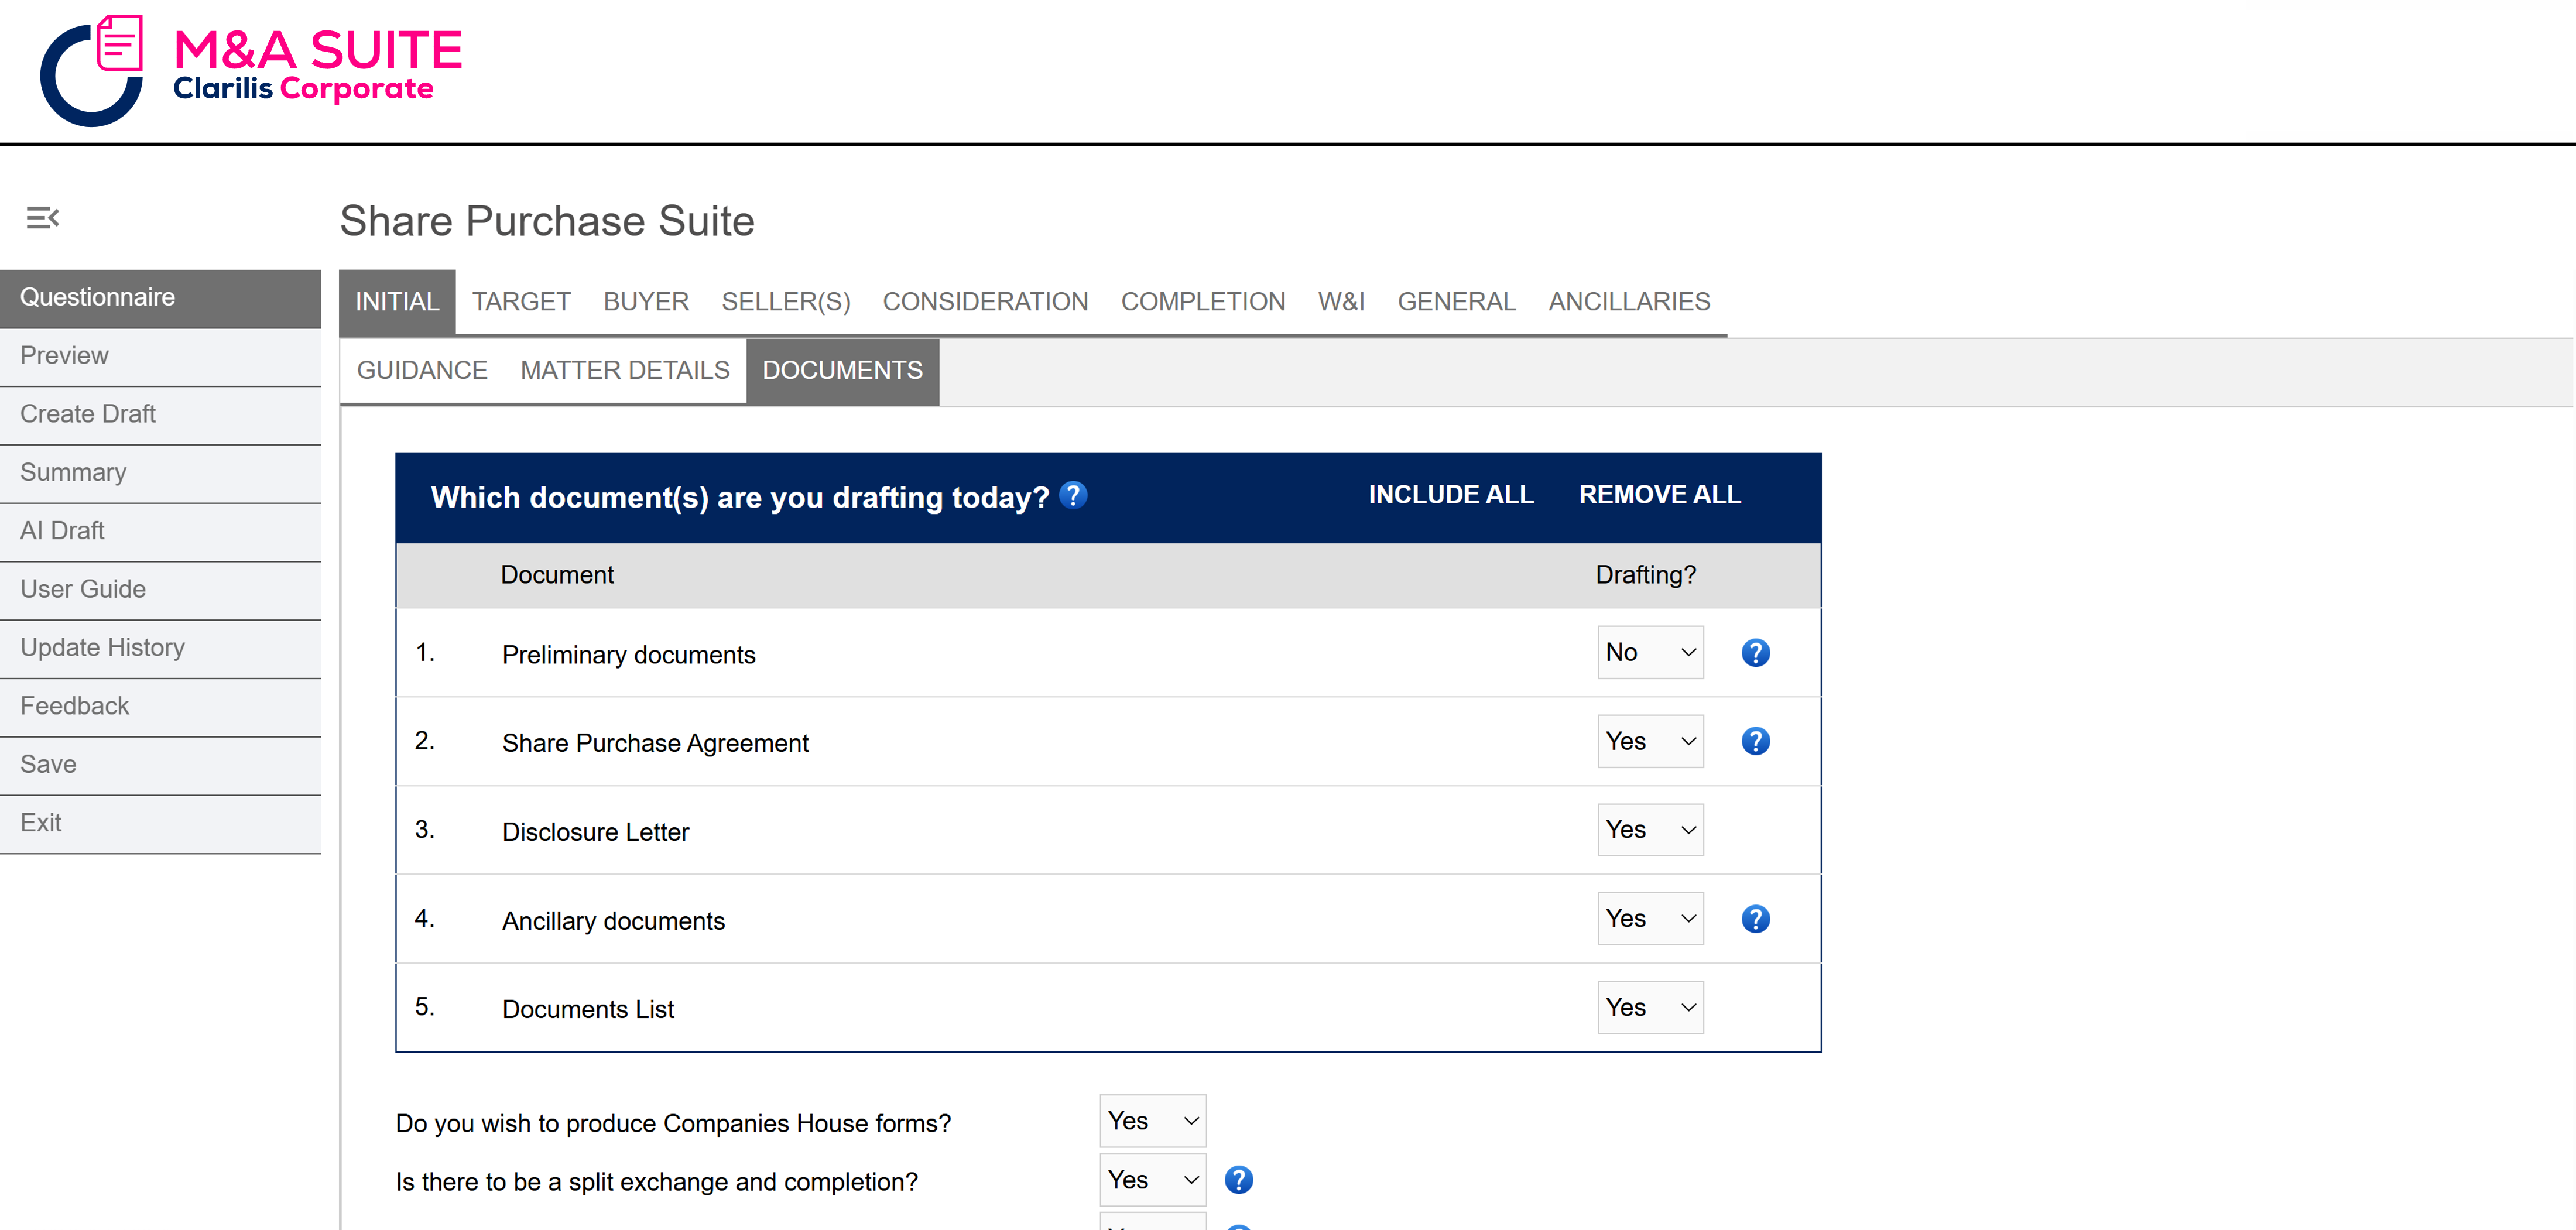The width and height of the screenshot is (2576, 1230).
Task: Open Update History in sidebar
Action: [102, 648]
